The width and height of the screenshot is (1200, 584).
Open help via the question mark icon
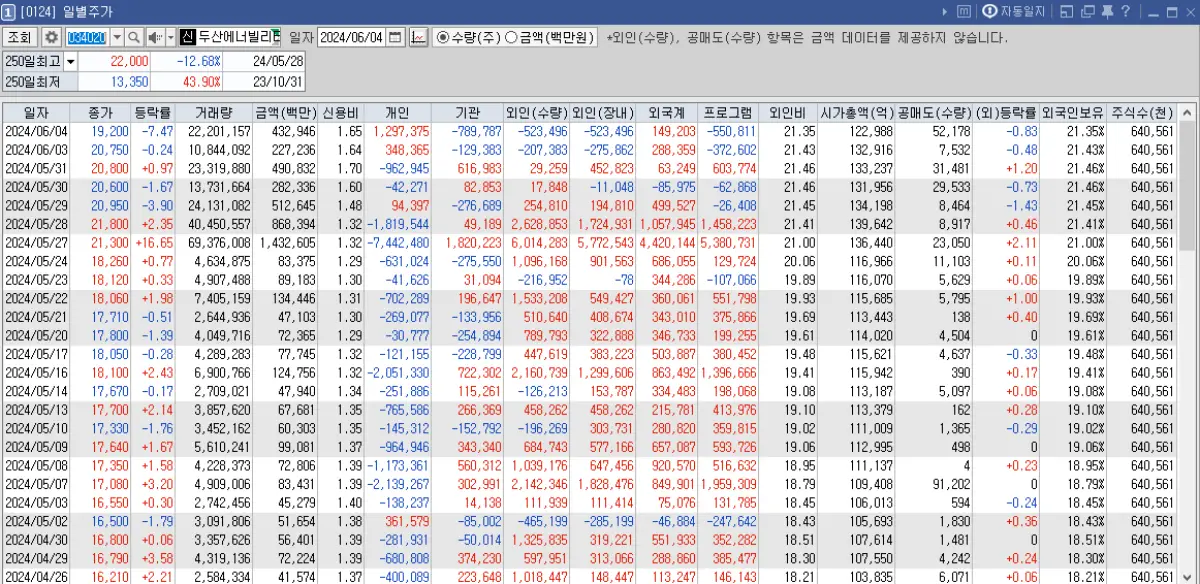[1125, 11]
